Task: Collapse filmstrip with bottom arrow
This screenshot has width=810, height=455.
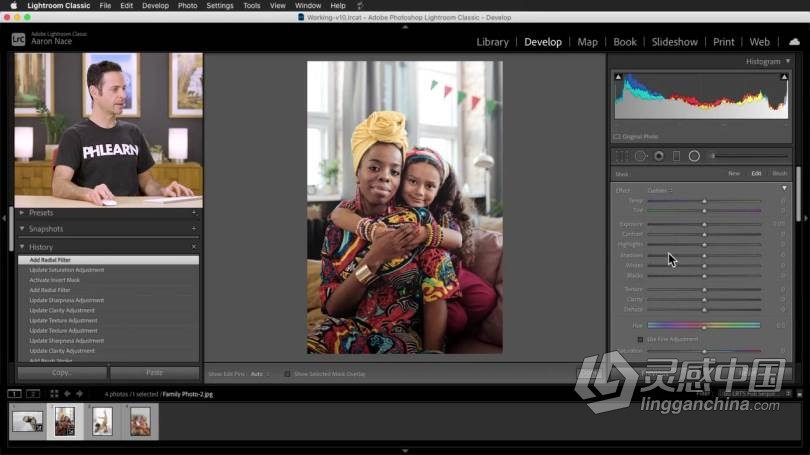Action: point(405,451)
